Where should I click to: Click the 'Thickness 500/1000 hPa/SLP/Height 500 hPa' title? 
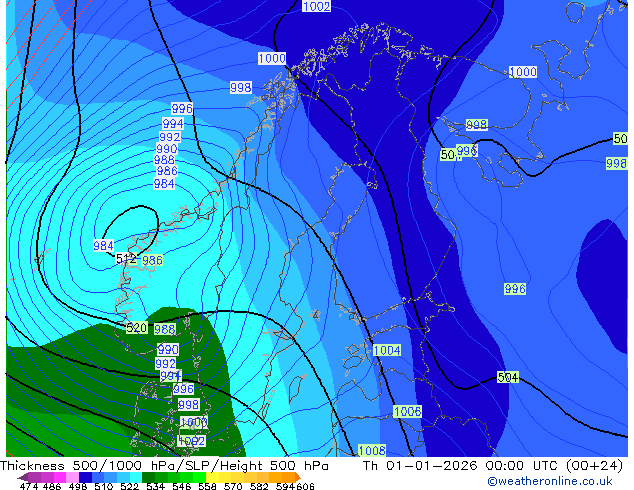[164, 466]
